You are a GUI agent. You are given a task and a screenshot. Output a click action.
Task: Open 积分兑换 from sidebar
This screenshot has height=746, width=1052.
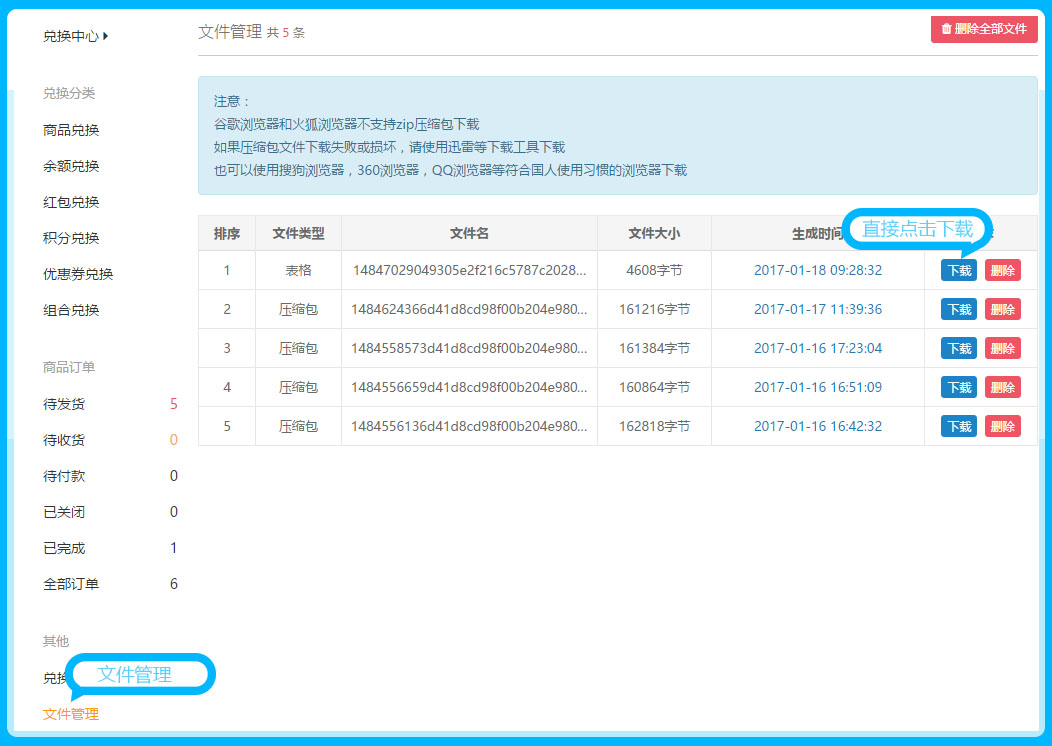(x=71, y=238)
